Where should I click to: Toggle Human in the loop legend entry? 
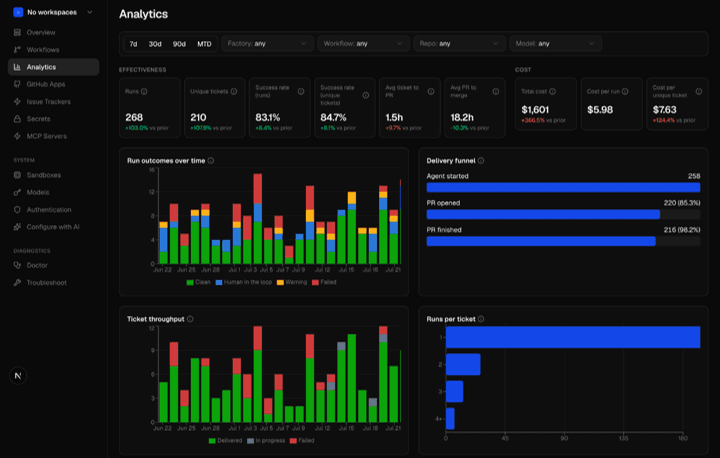coord(244,282)
